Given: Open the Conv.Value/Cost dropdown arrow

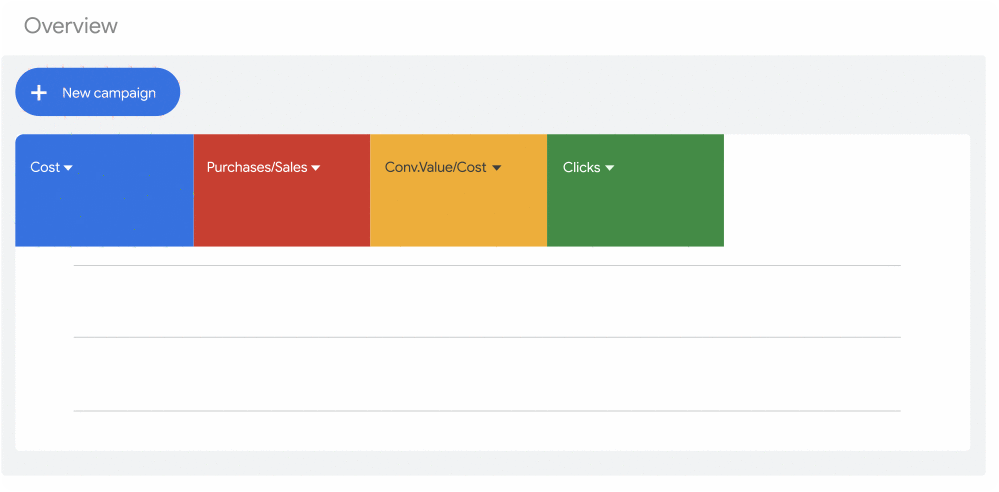Looking at the screenshot, I should coord(496,168).
